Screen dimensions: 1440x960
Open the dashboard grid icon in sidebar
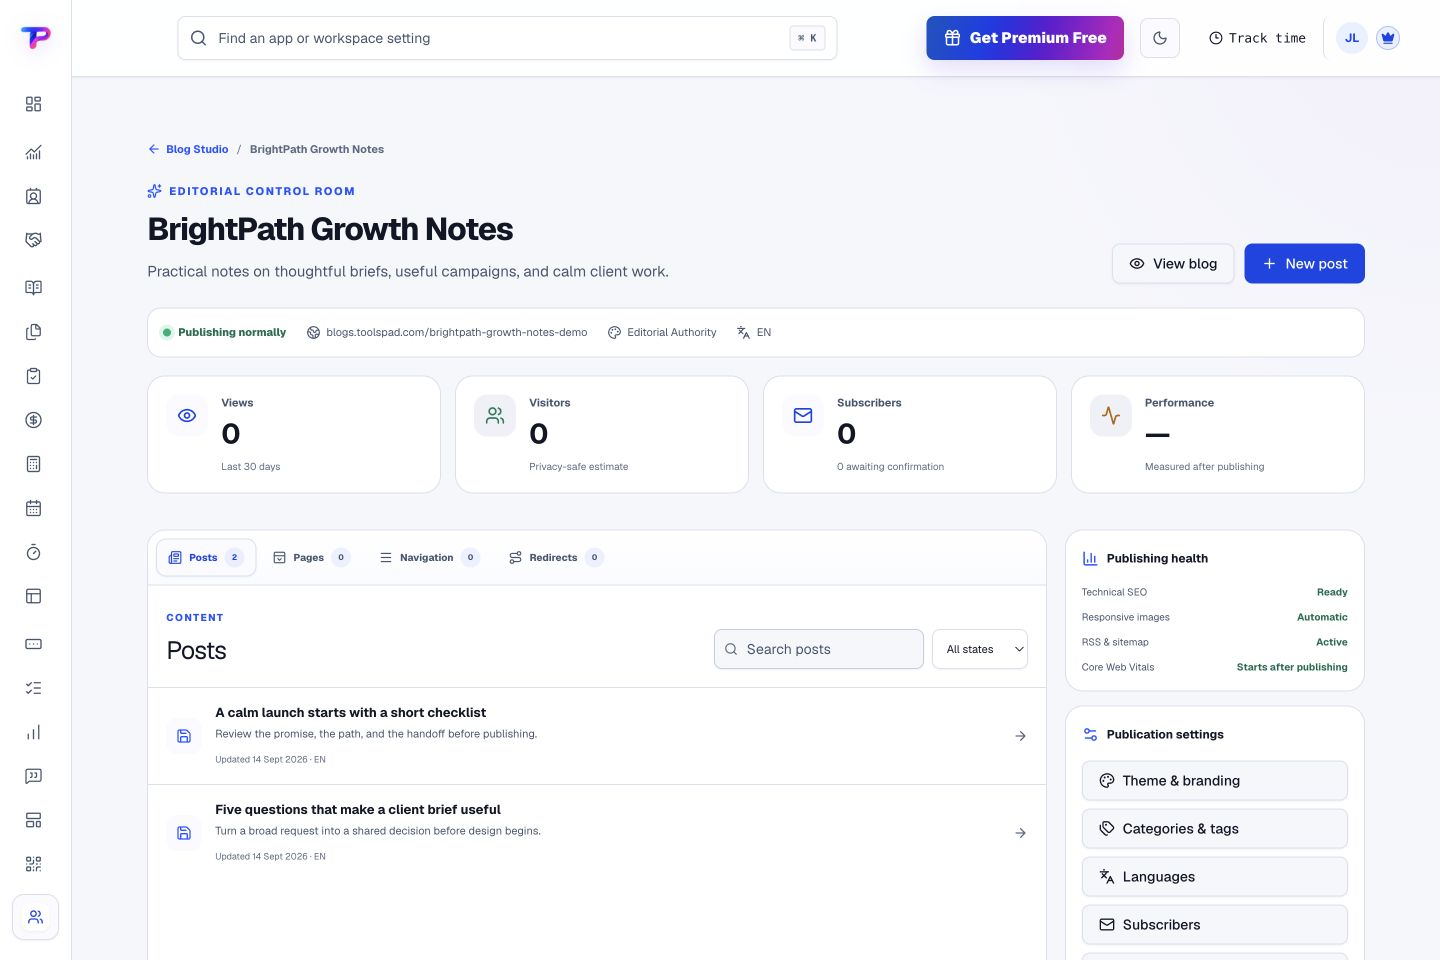click(x=33, y=104)
